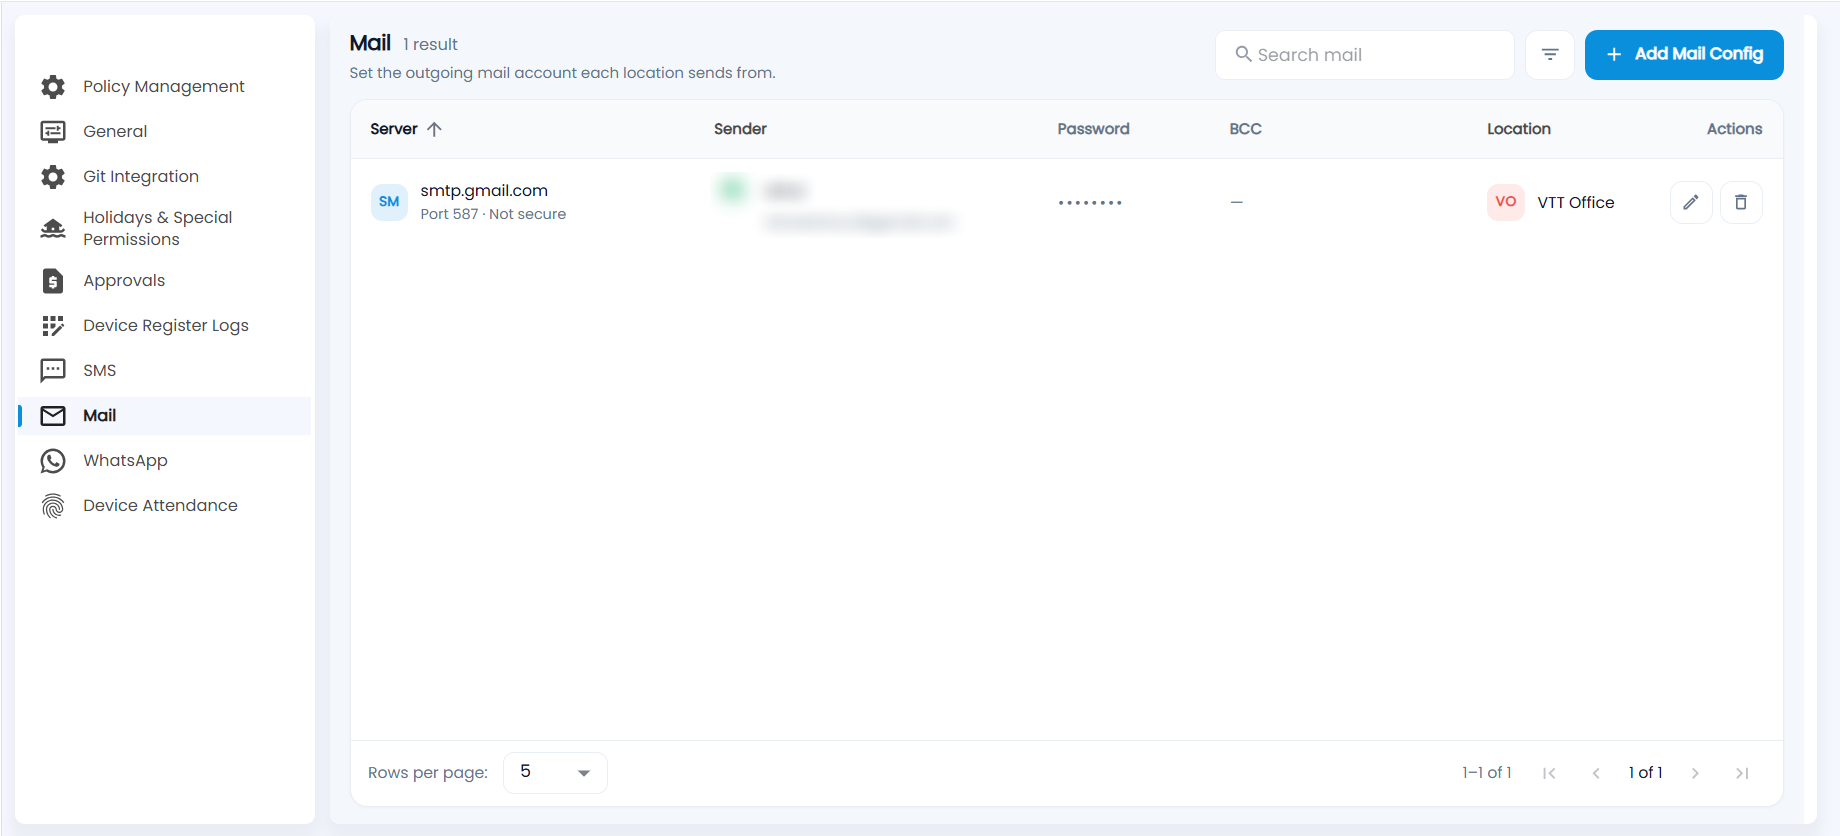This screenshot has height=836, width=1840.
Task: Click the Sender column header
Action: (740, 129)
